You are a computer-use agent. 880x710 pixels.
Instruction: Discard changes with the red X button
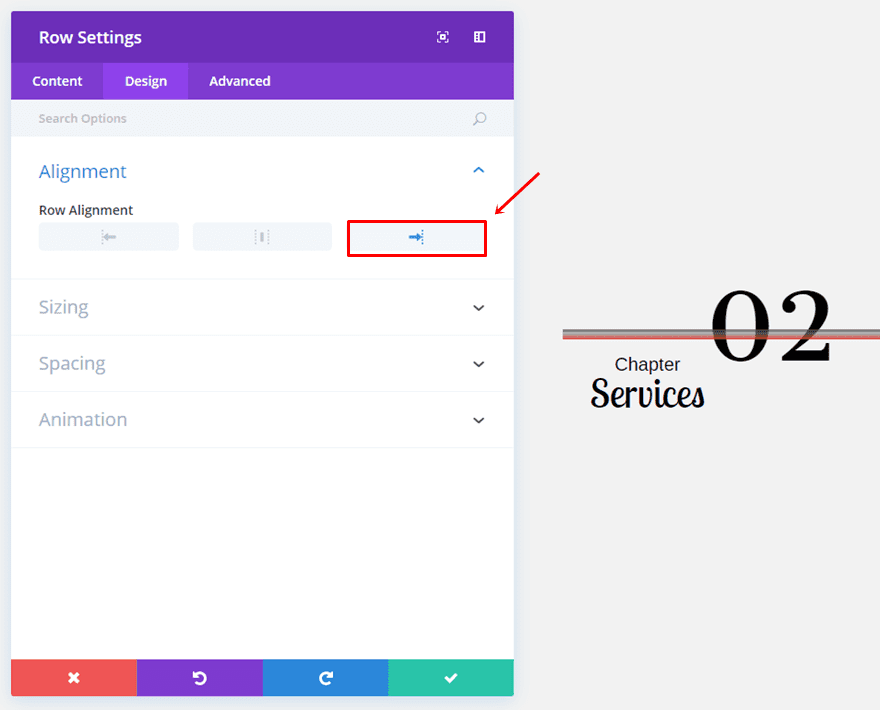pos(74,678)
